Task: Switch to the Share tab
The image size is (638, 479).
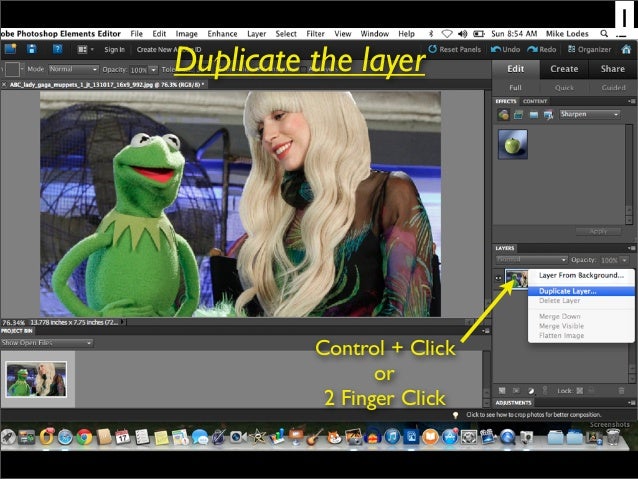Action: 612,69
